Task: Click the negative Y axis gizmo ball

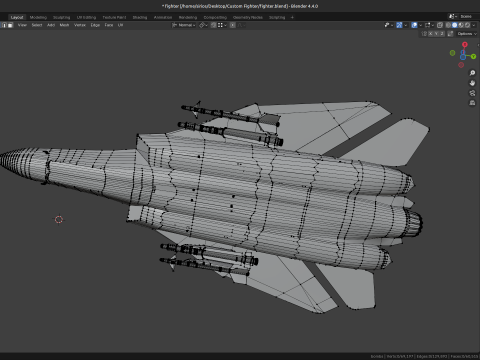Action: pyautogui.click(x=452, y=53)
